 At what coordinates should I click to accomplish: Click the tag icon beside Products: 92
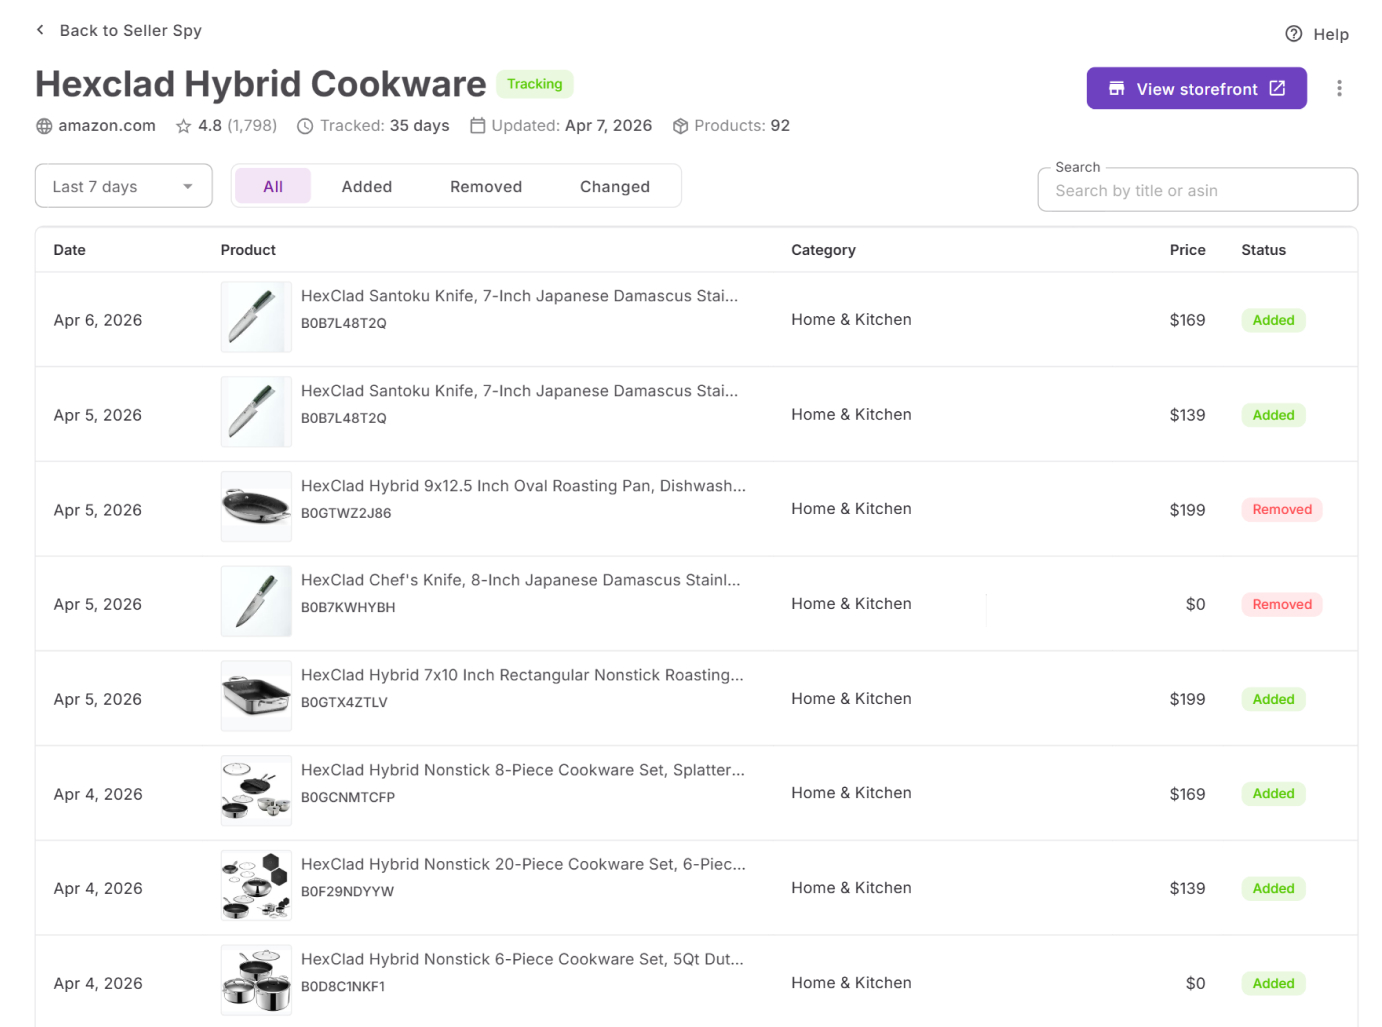680,126
